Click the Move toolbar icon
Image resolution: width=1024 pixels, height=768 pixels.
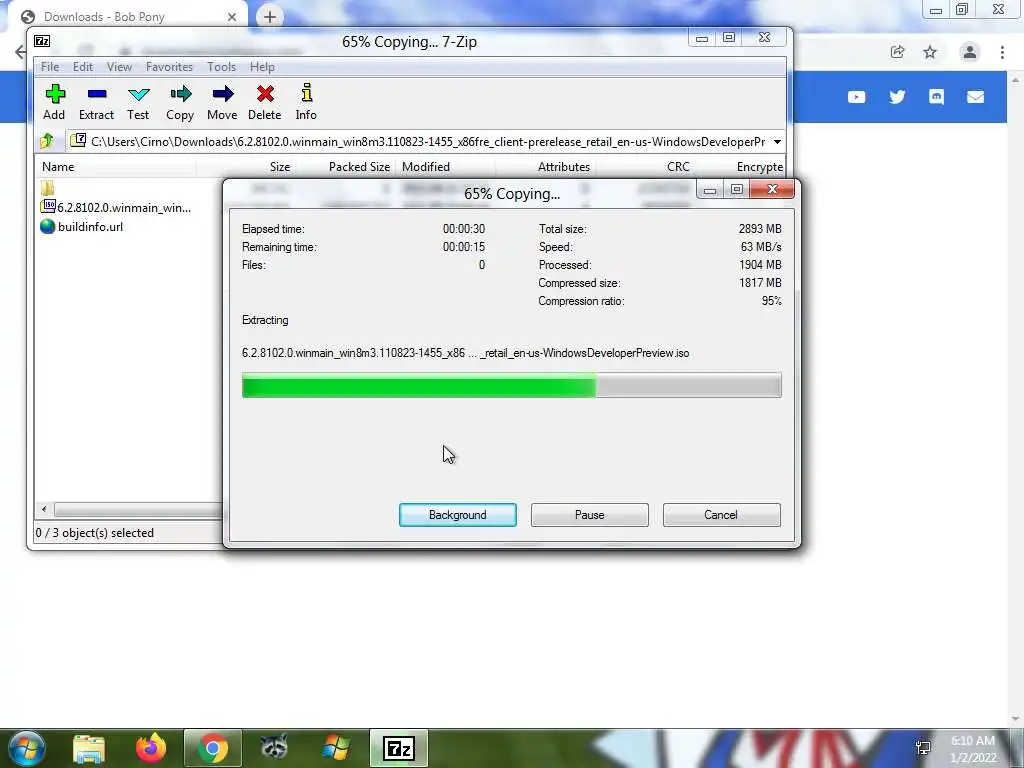tap(222, 101)
